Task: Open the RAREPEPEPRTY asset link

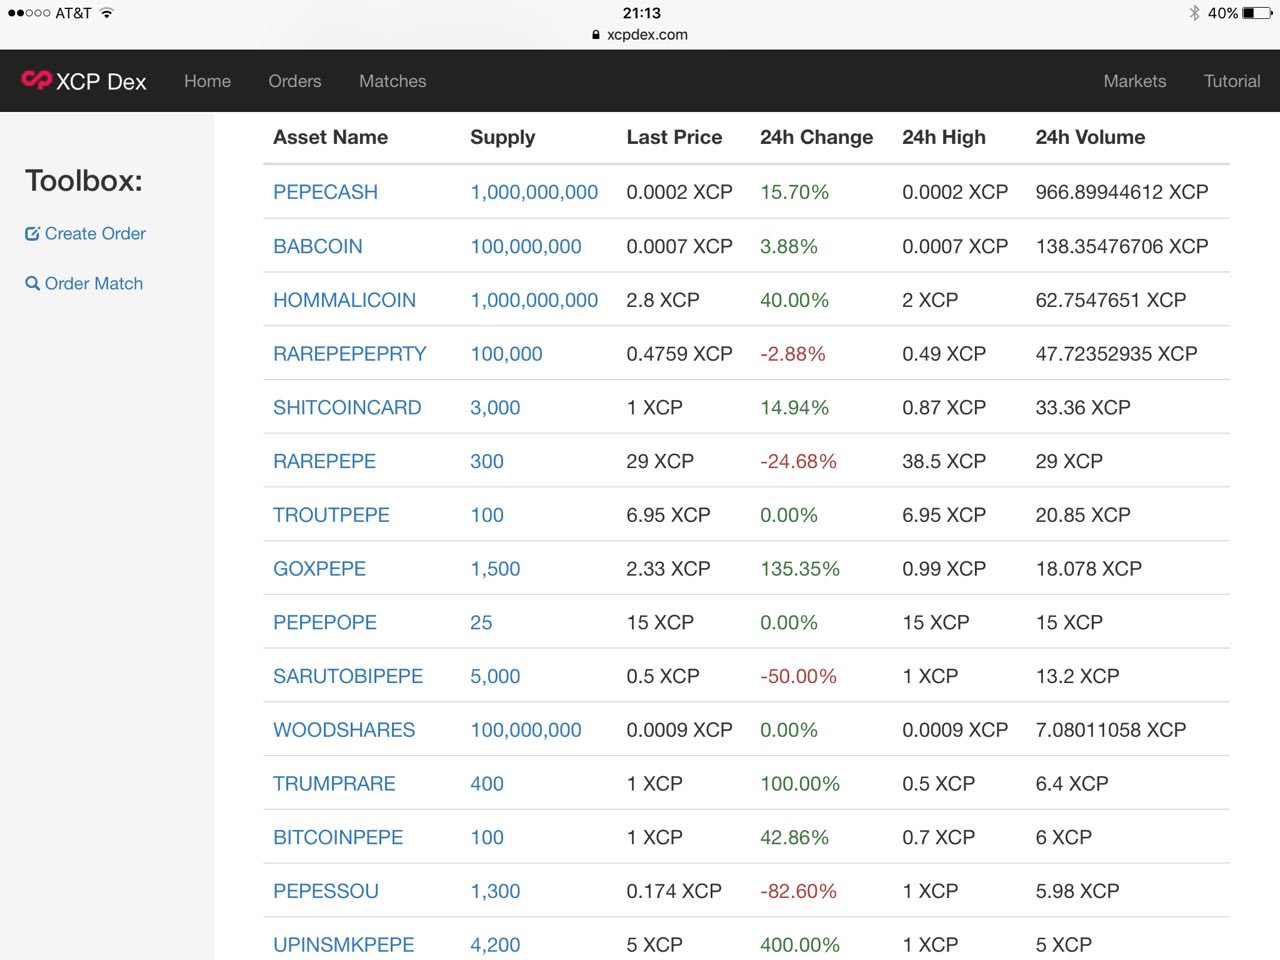Action: 350,354
